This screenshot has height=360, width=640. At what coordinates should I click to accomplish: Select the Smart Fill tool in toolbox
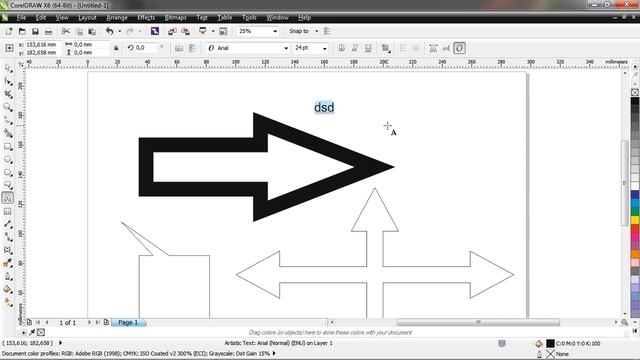pyautogui.click(x=8, y=133)
